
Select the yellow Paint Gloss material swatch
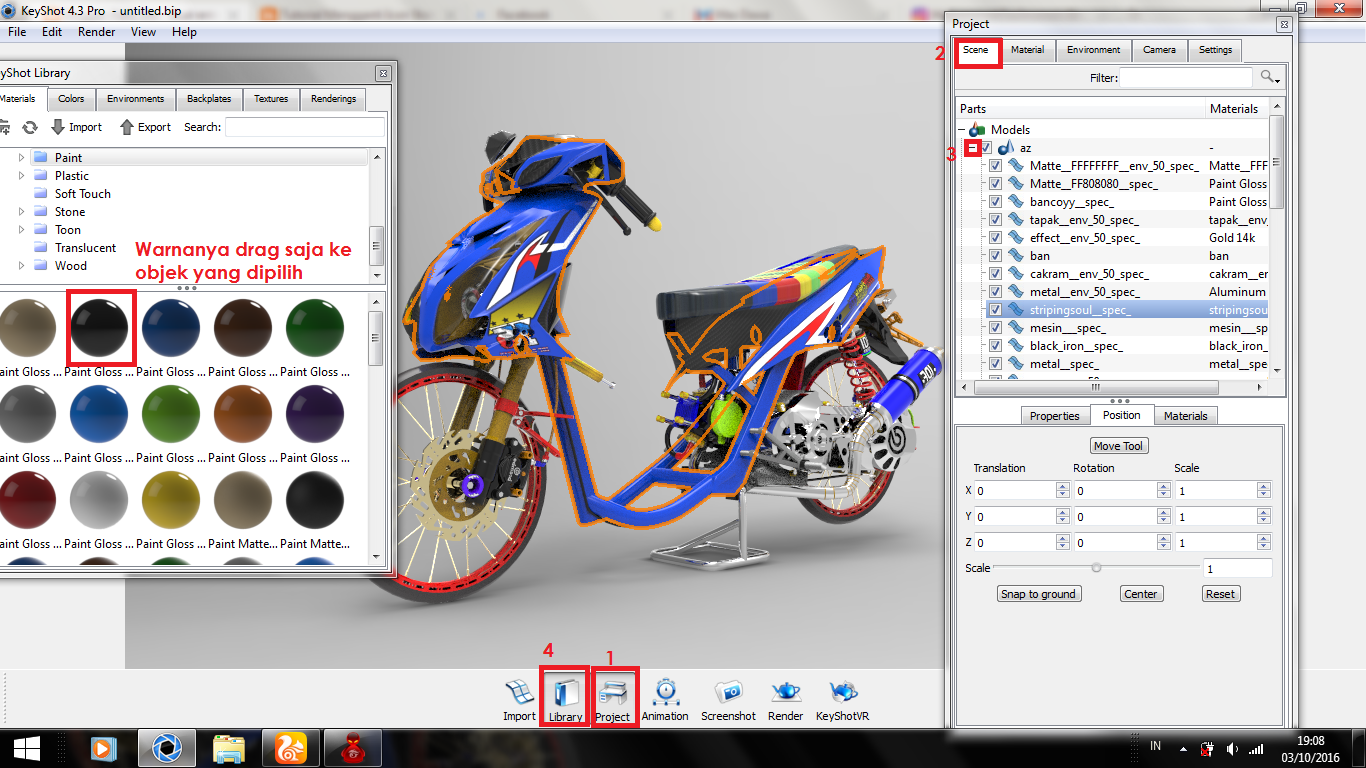tap(171, 500)
